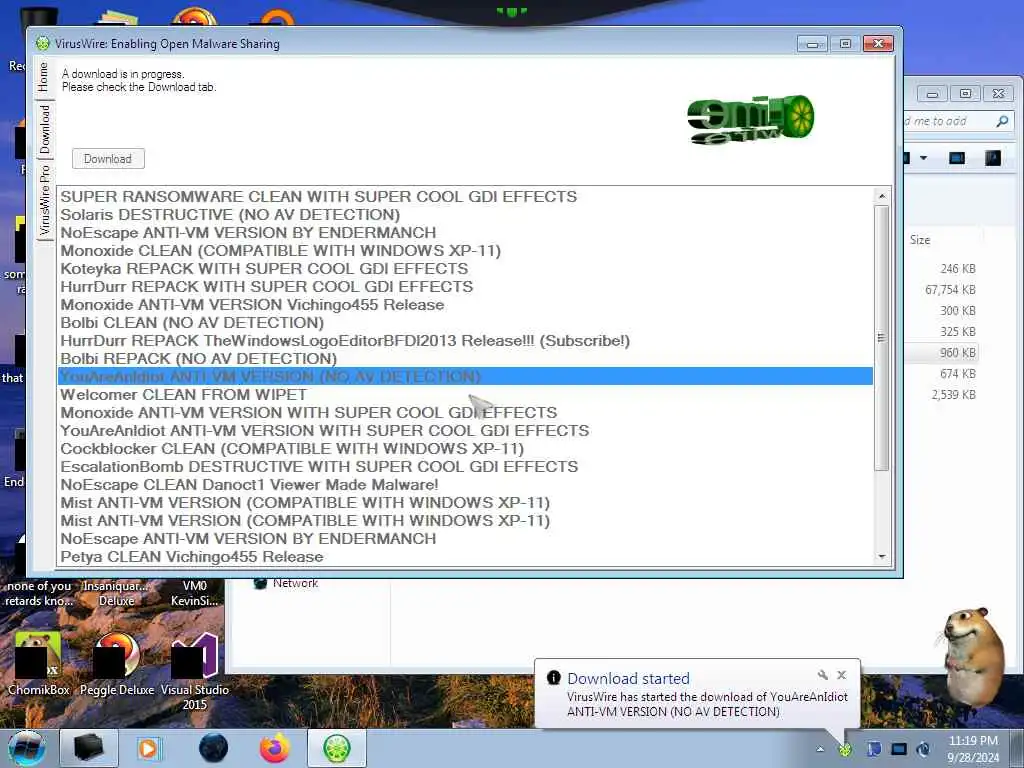Open Visual Studio 2015 desktop shortcut
The width and height of the screenshot is (1024, 768).
point(195,671)
